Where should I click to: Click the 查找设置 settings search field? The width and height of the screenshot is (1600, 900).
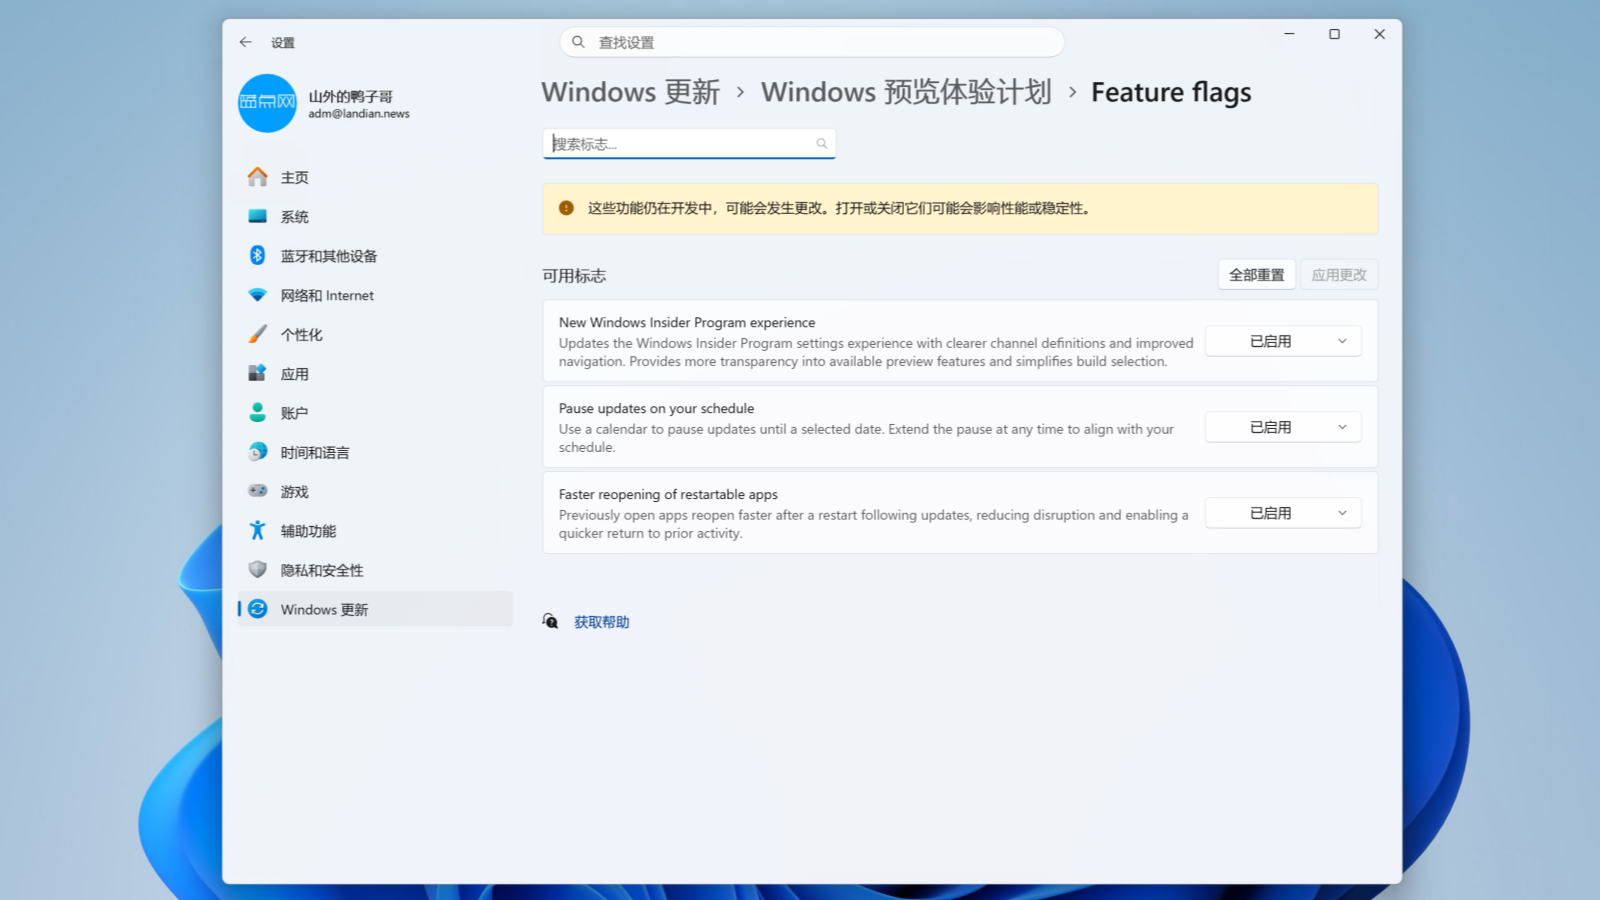(812, 42)
